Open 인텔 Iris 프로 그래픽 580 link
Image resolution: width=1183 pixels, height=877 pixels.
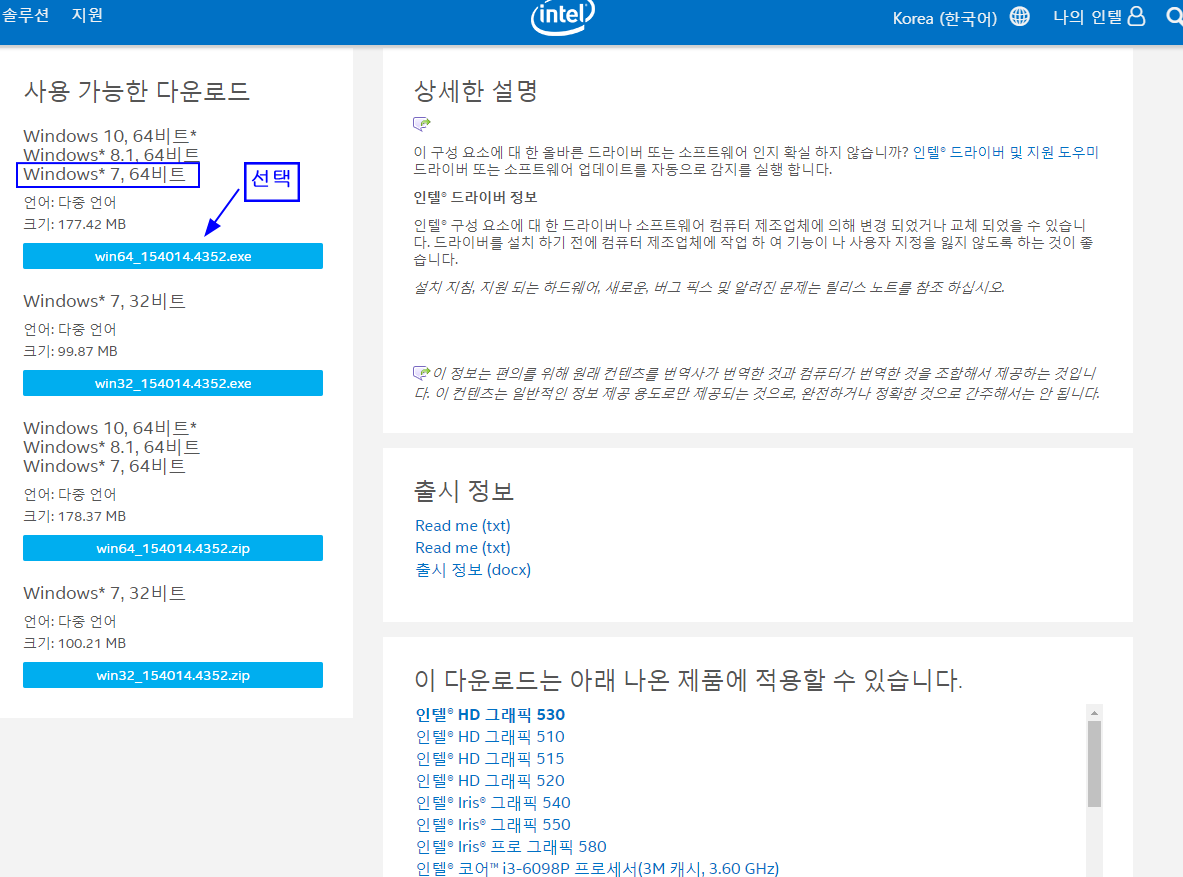tap(512, 847)
